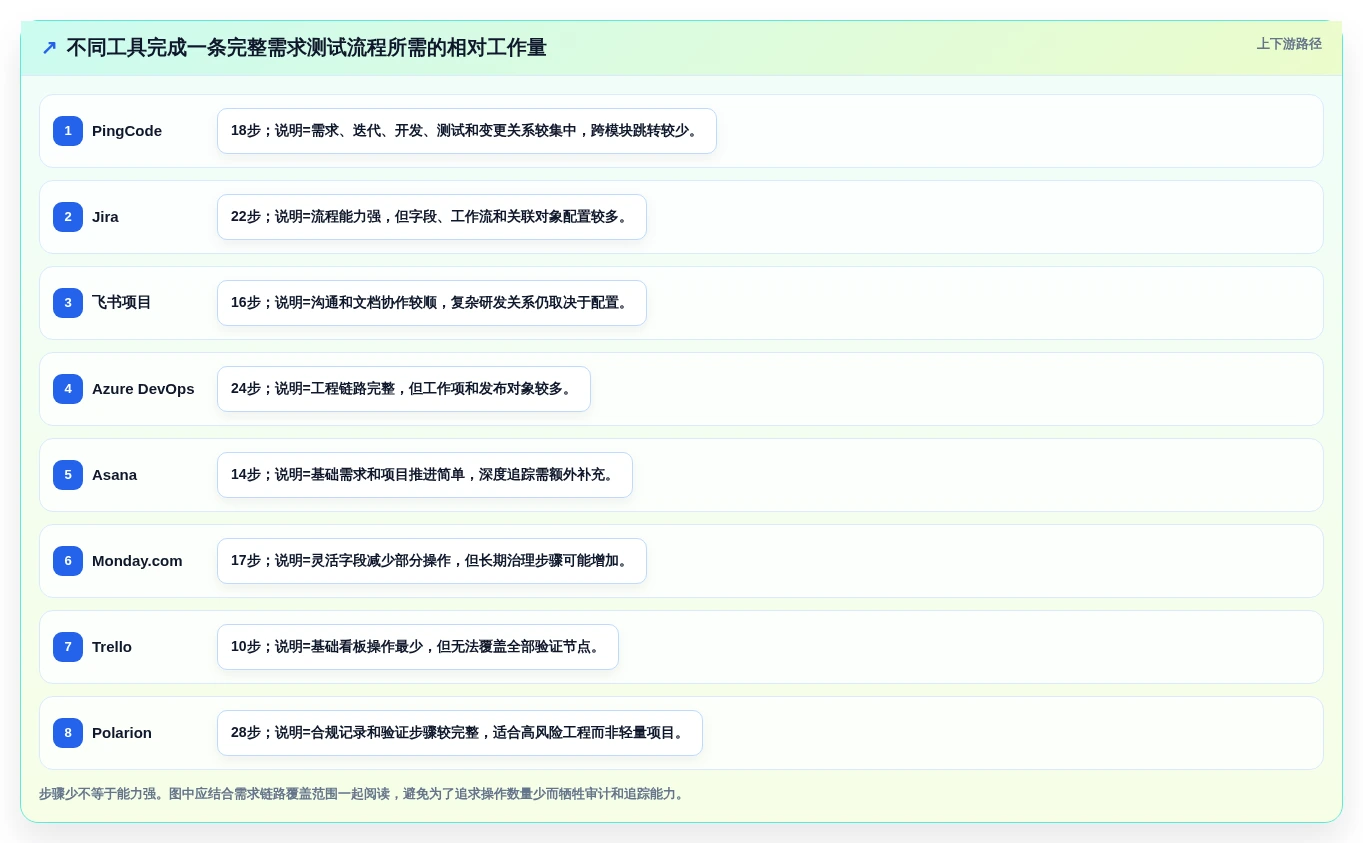
Task: Click number badge 6 for Monday.com
Action: pos(68,561)
